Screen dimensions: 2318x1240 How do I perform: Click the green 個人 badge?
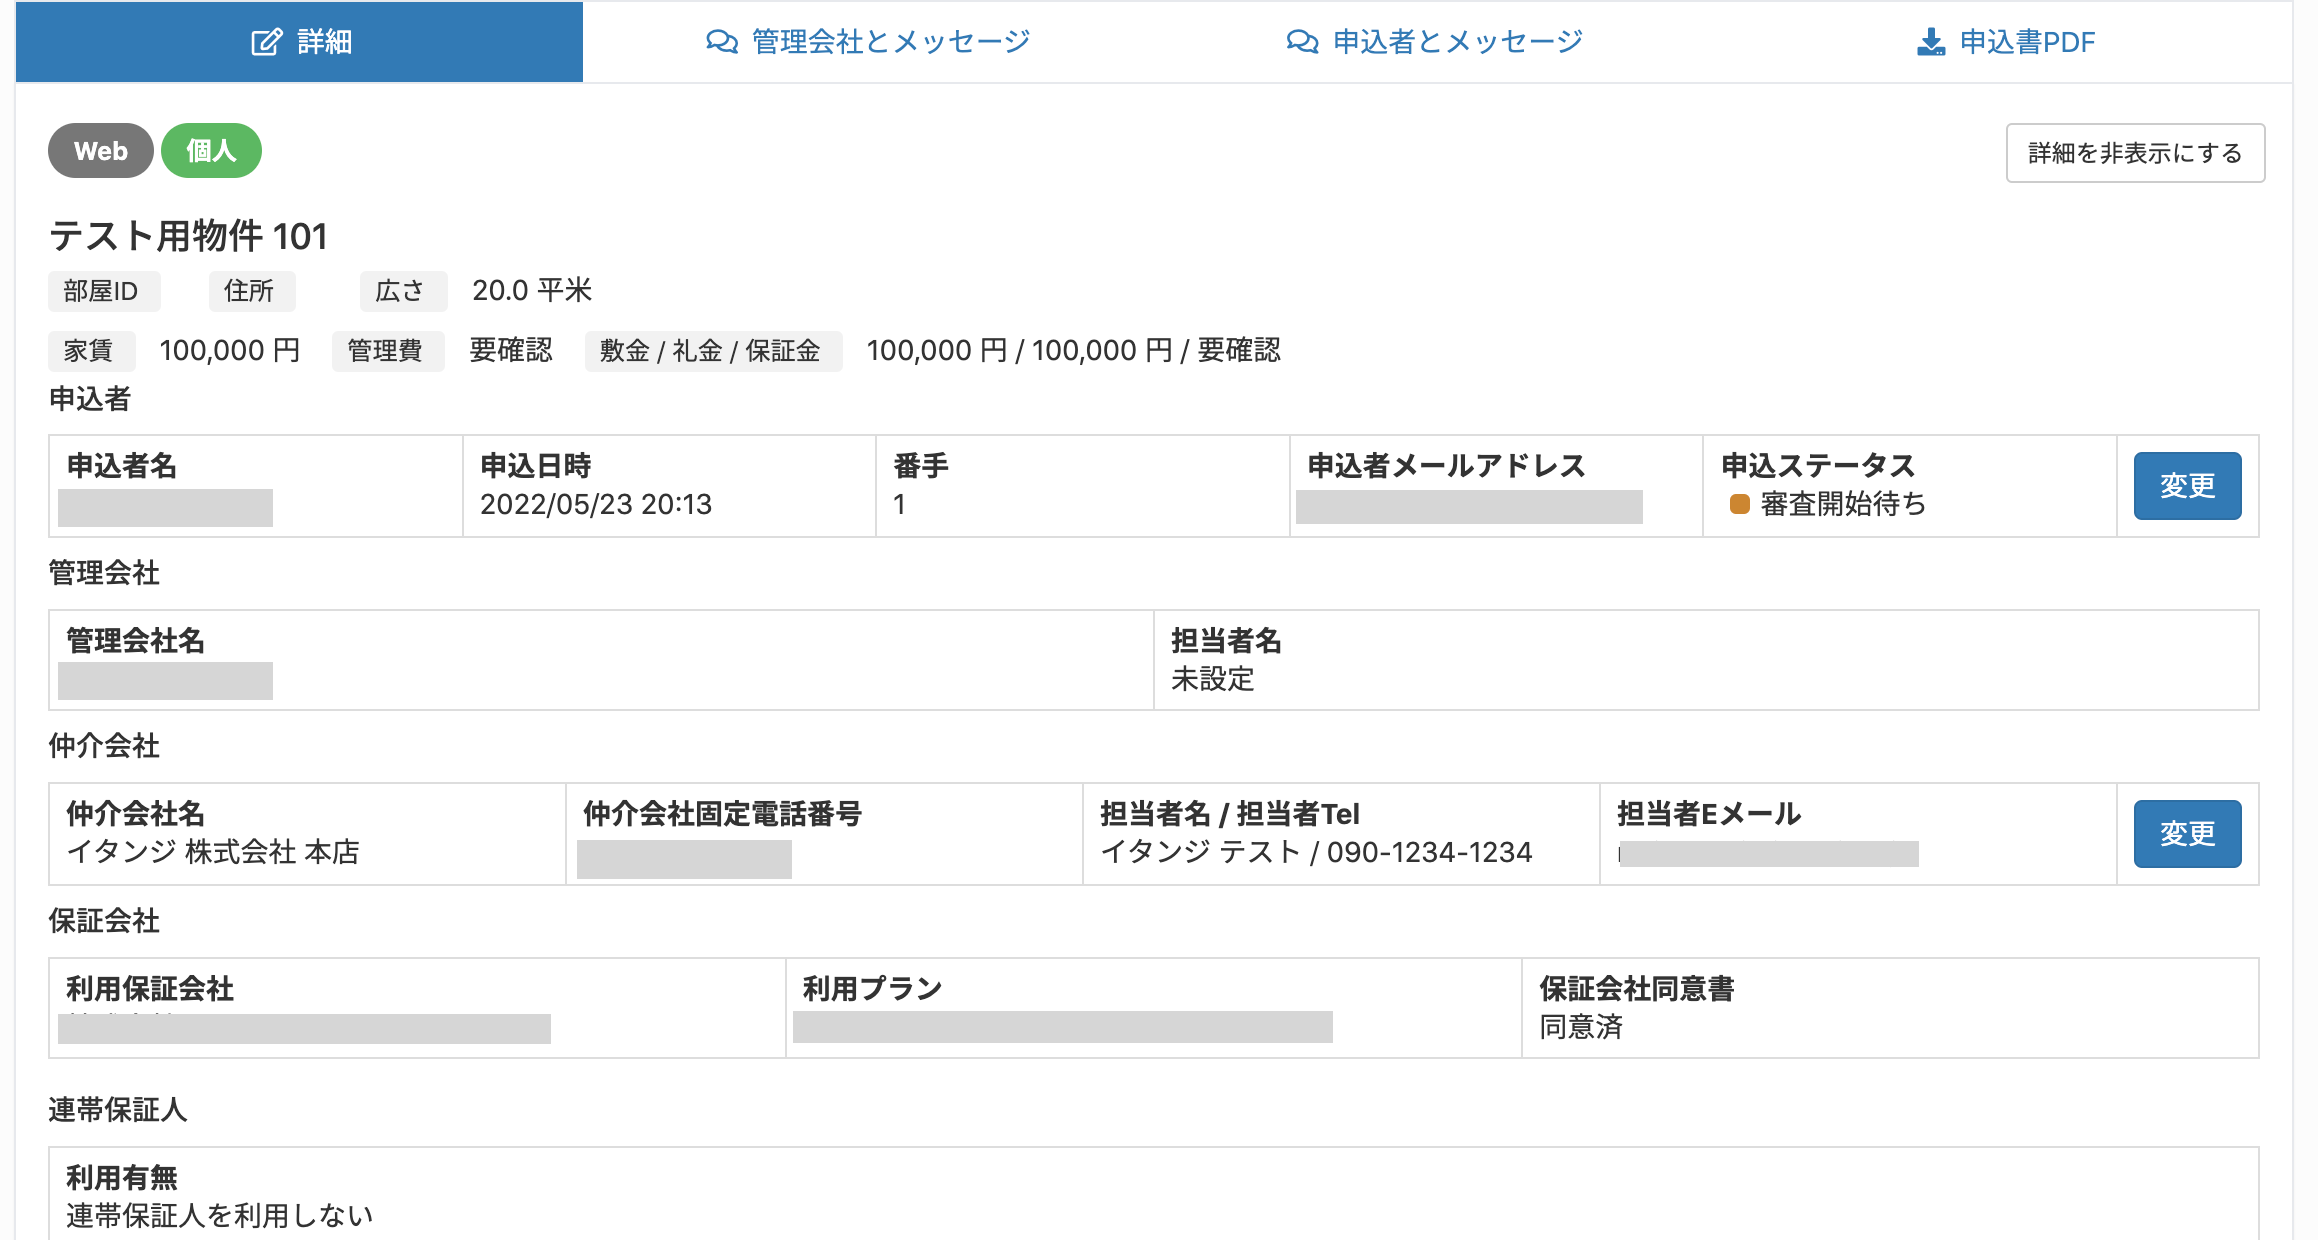point(211,151)
